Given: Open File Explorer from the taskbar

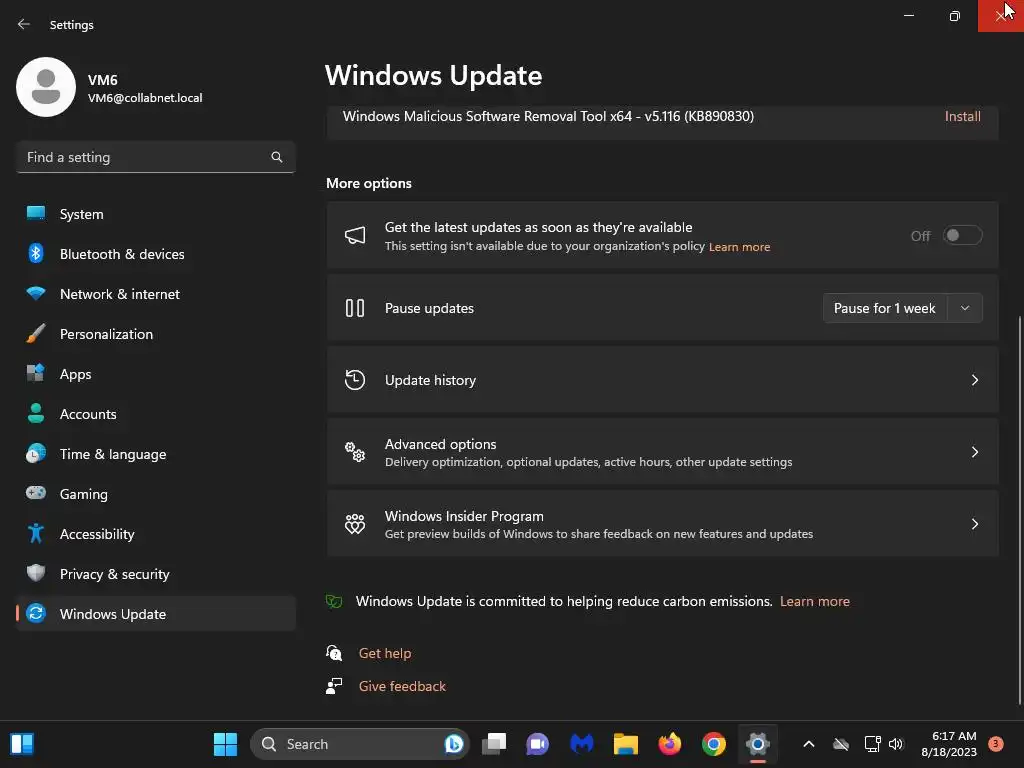Looking at the screenshot, I should click(x=626, y=744).
